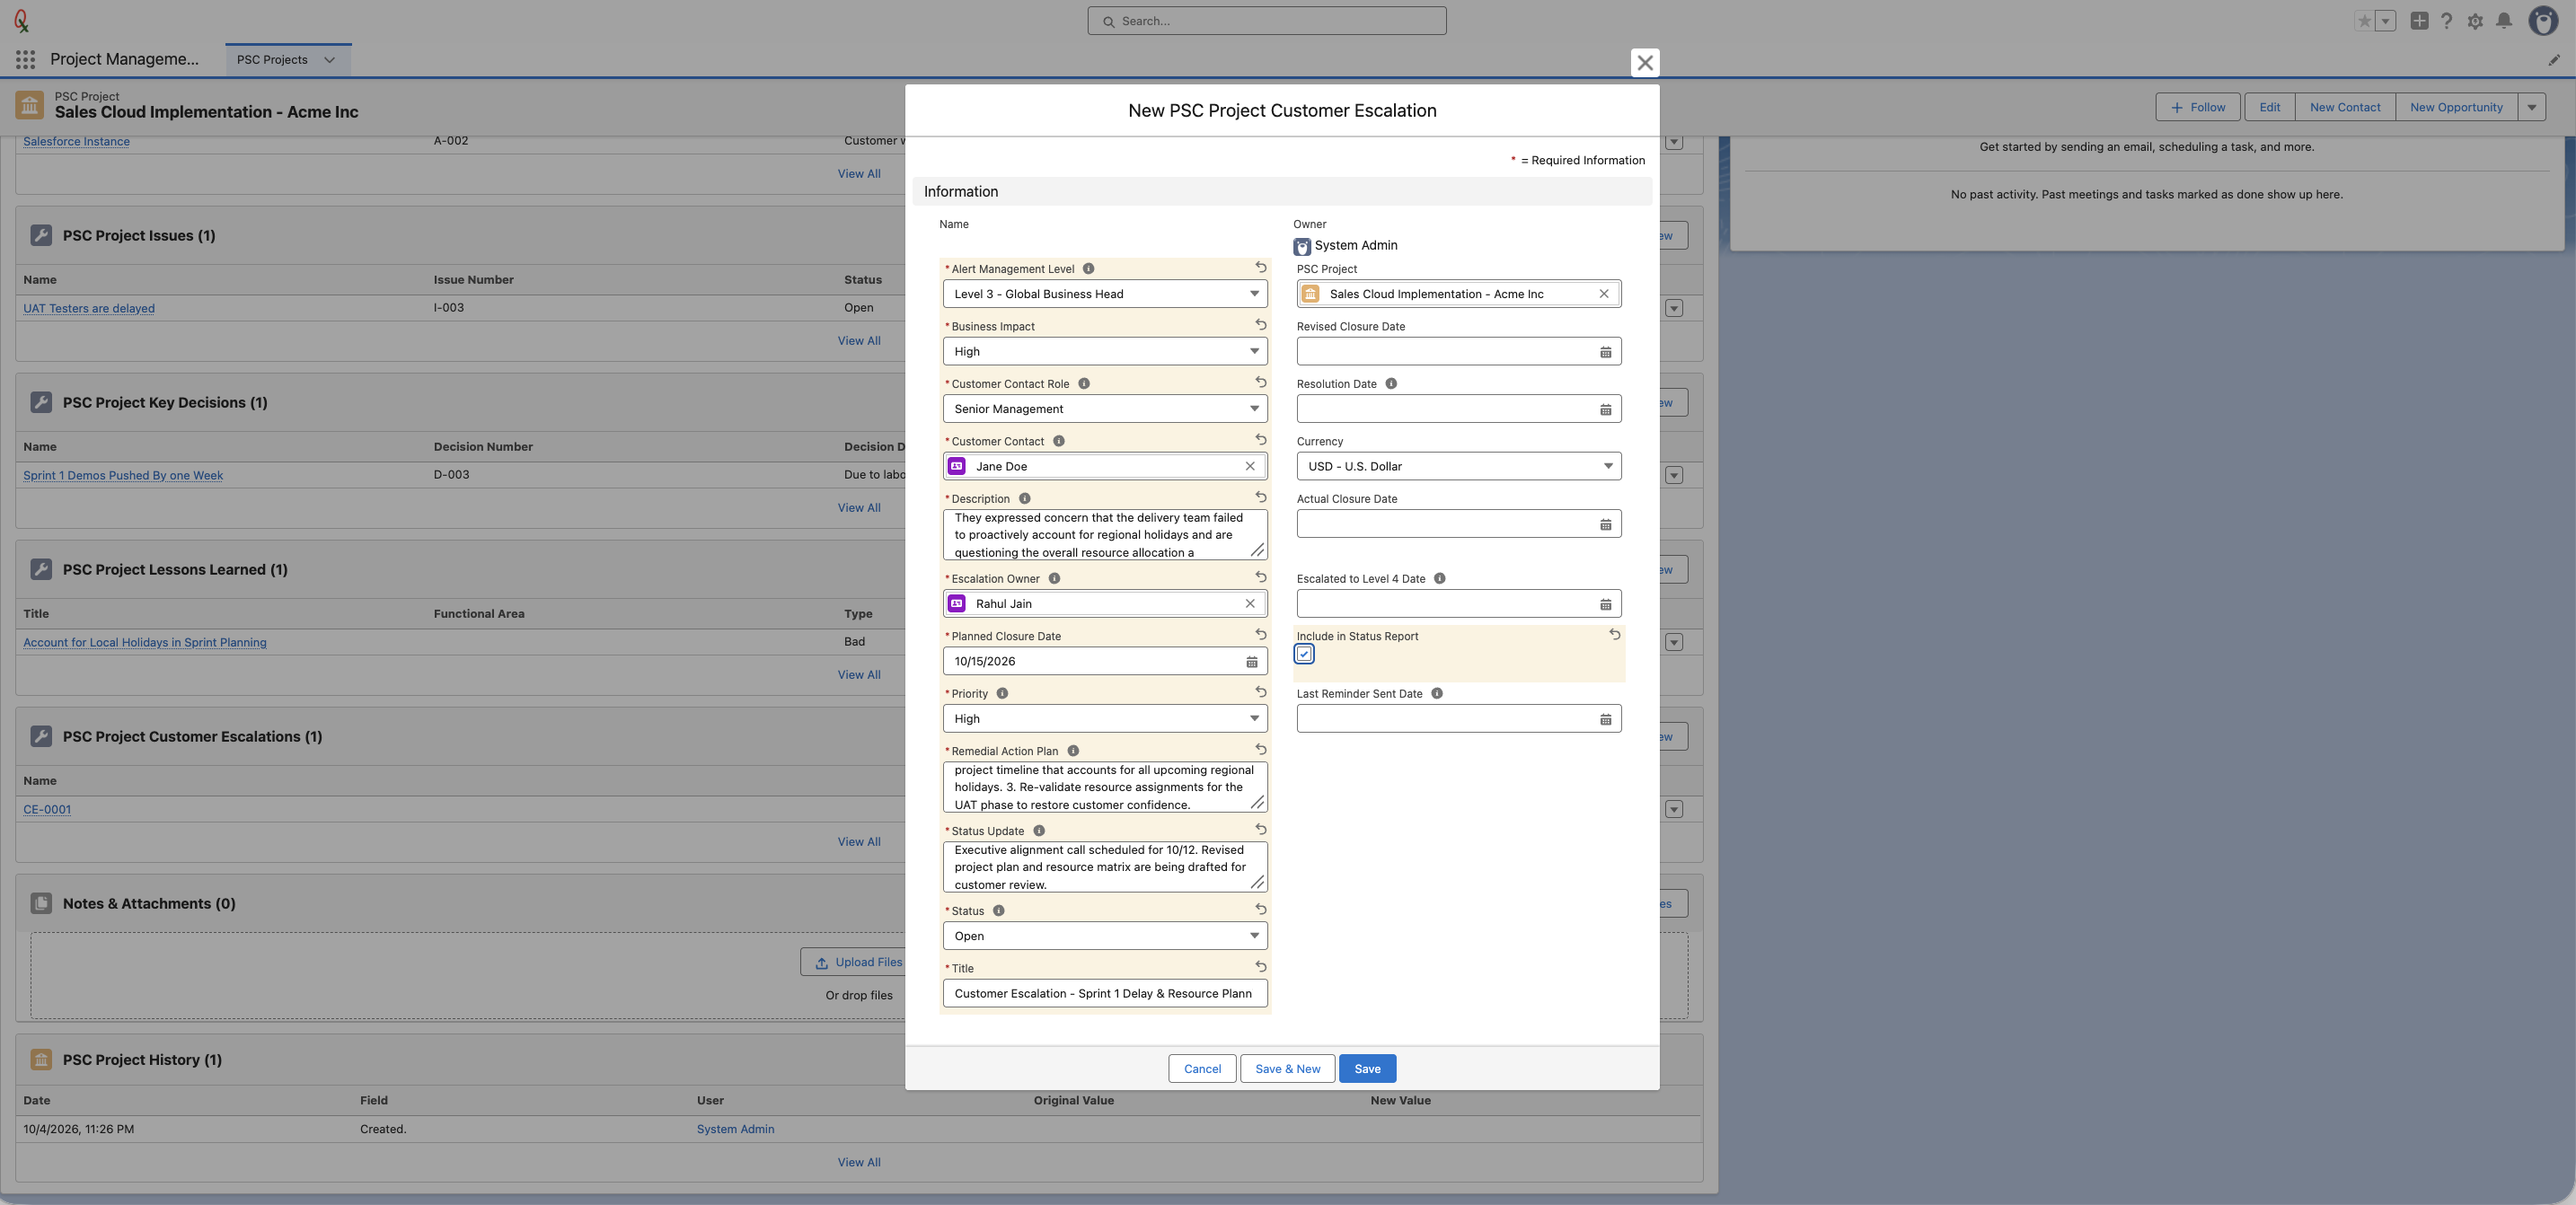Click the notifications bell icon
The width and height of the screenshot is (2576, 1205).
coord(2504,21)
